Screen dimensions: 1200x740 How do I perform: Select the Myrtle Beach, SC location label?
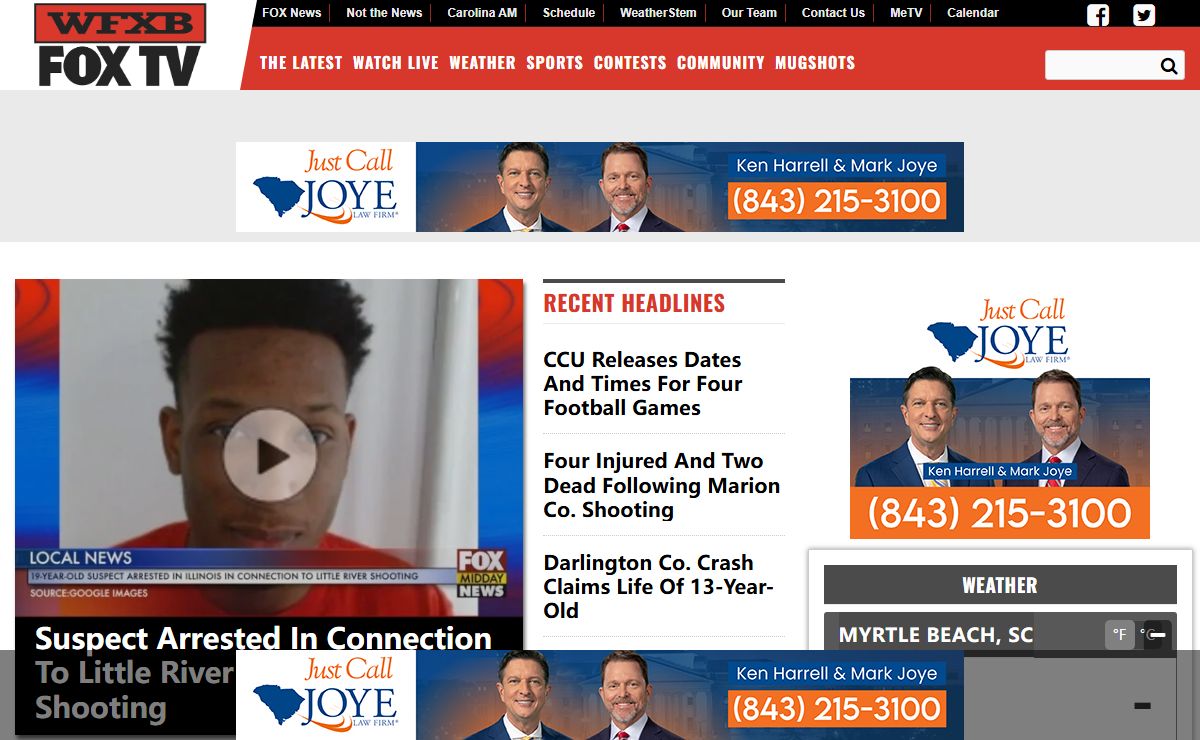click(x=936, y=635)
